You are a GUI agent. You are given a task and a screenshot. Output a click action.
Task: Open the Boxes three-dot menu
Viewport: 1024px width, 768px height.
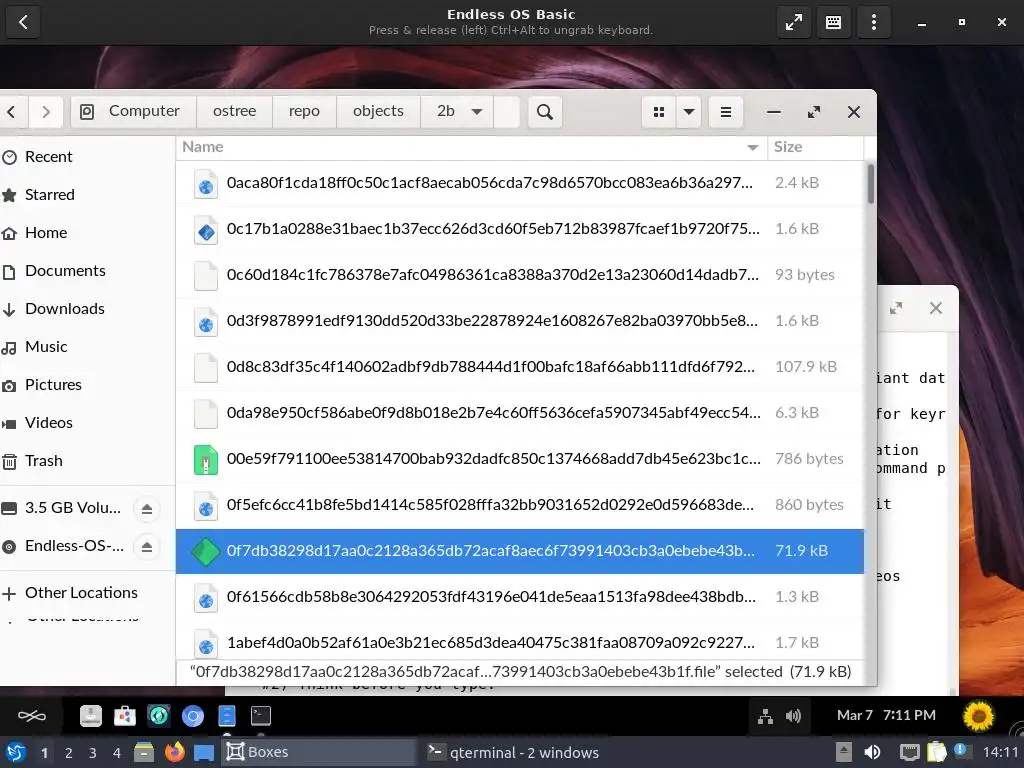[x=874, y=22]
